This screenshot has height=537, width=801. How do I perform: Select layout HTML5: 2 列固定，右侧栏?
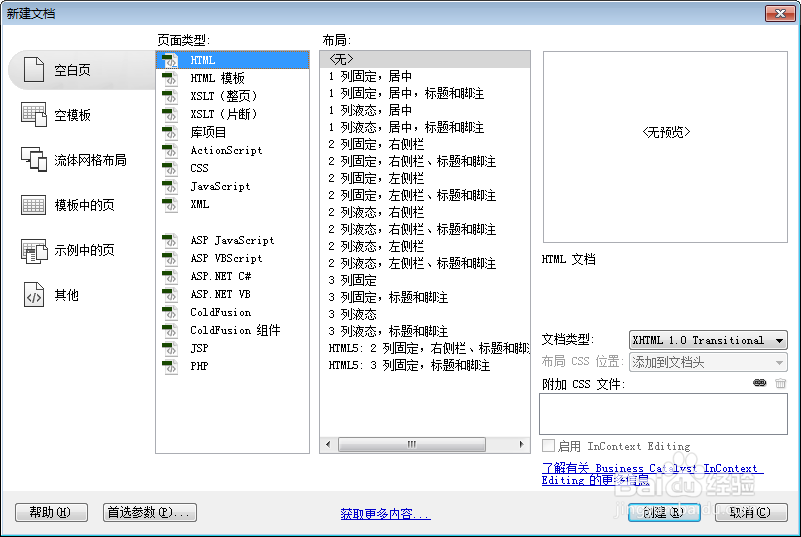coord(425,348)
